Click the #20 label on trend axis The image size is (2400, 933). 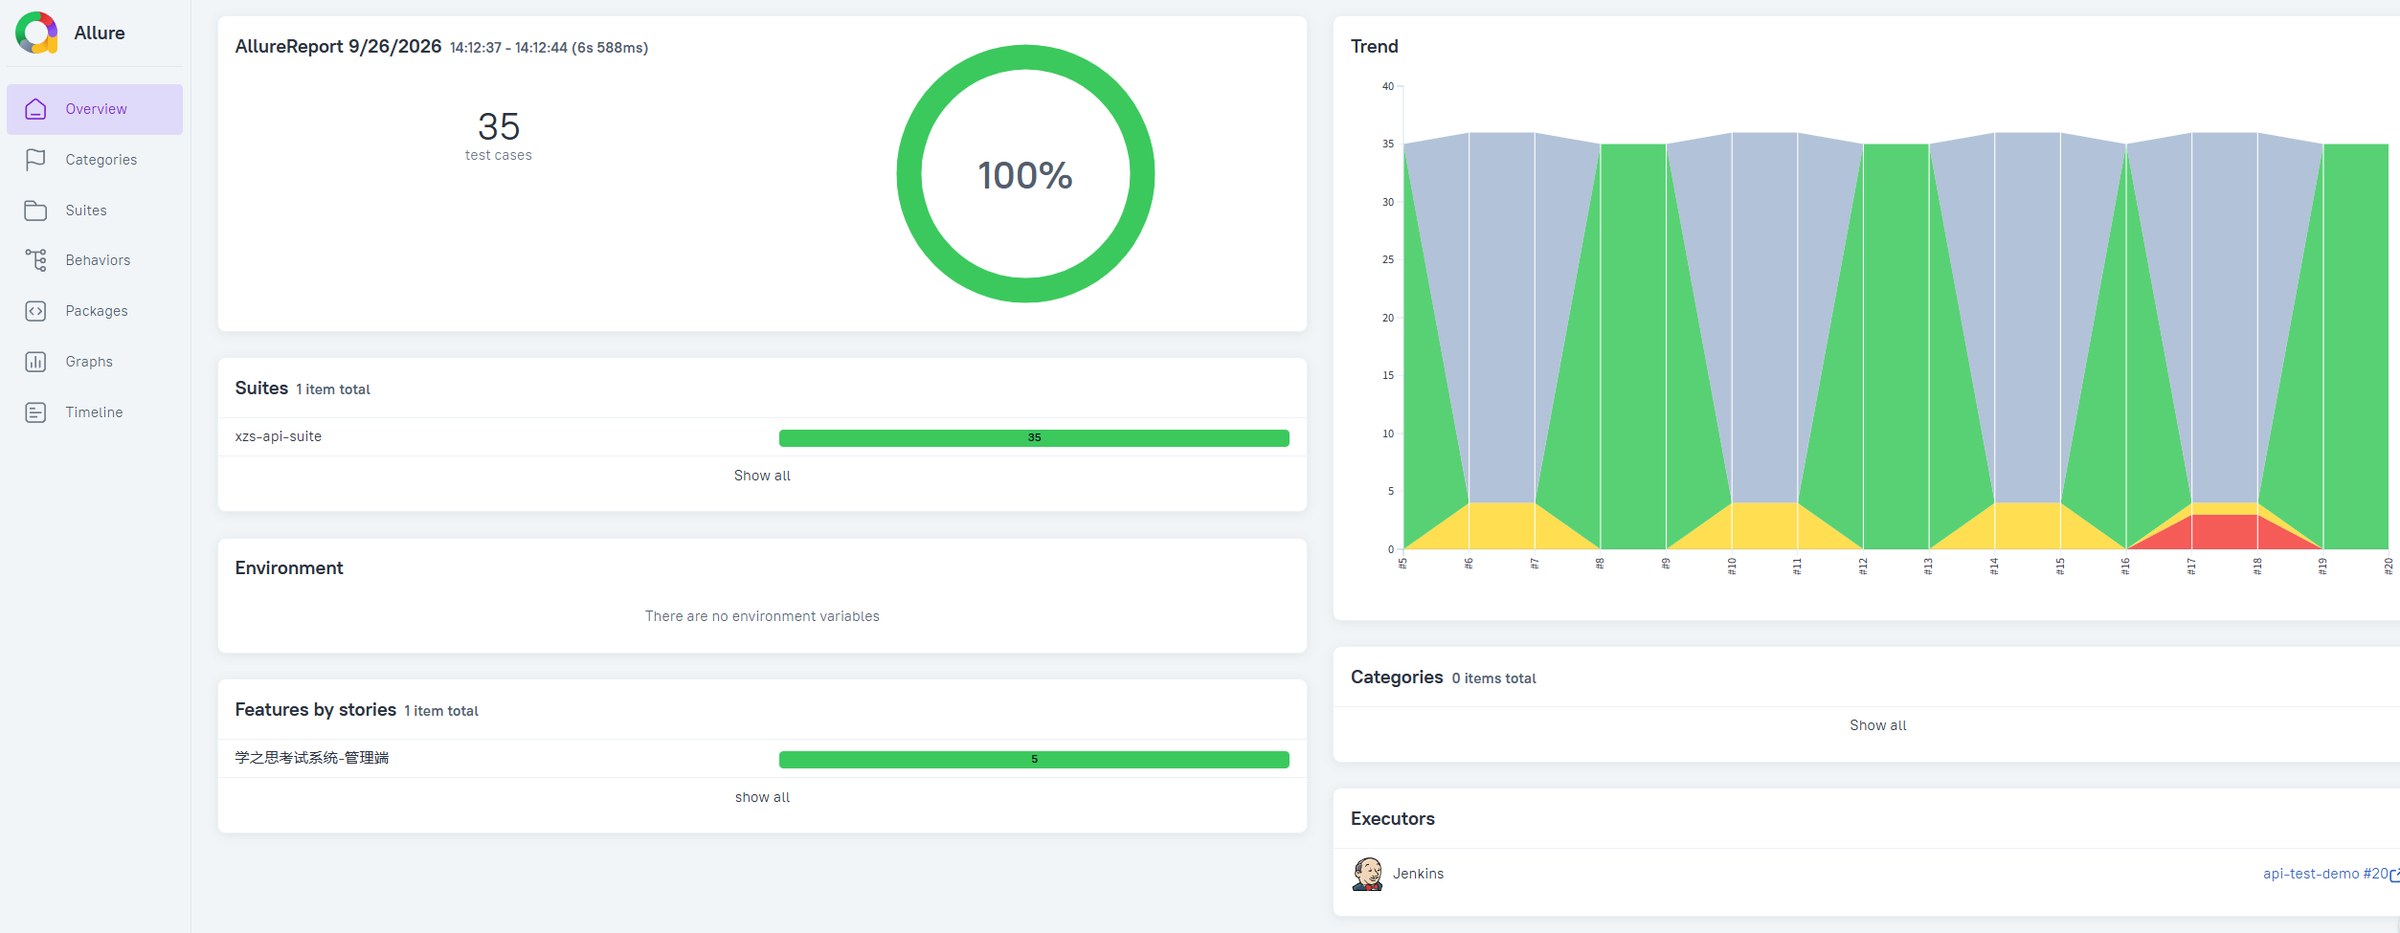(2388, 566)
